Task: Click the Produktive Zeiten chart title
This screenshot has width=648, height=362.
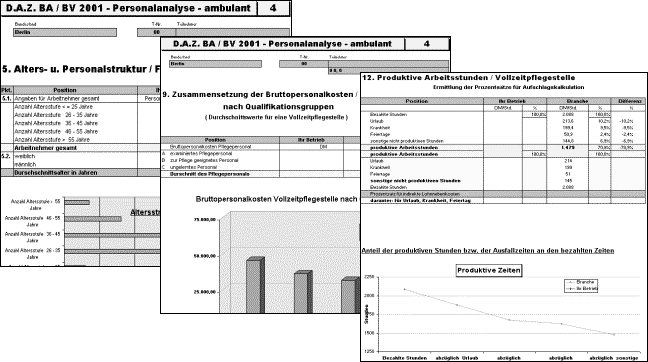Action: (x=488, y=271)
